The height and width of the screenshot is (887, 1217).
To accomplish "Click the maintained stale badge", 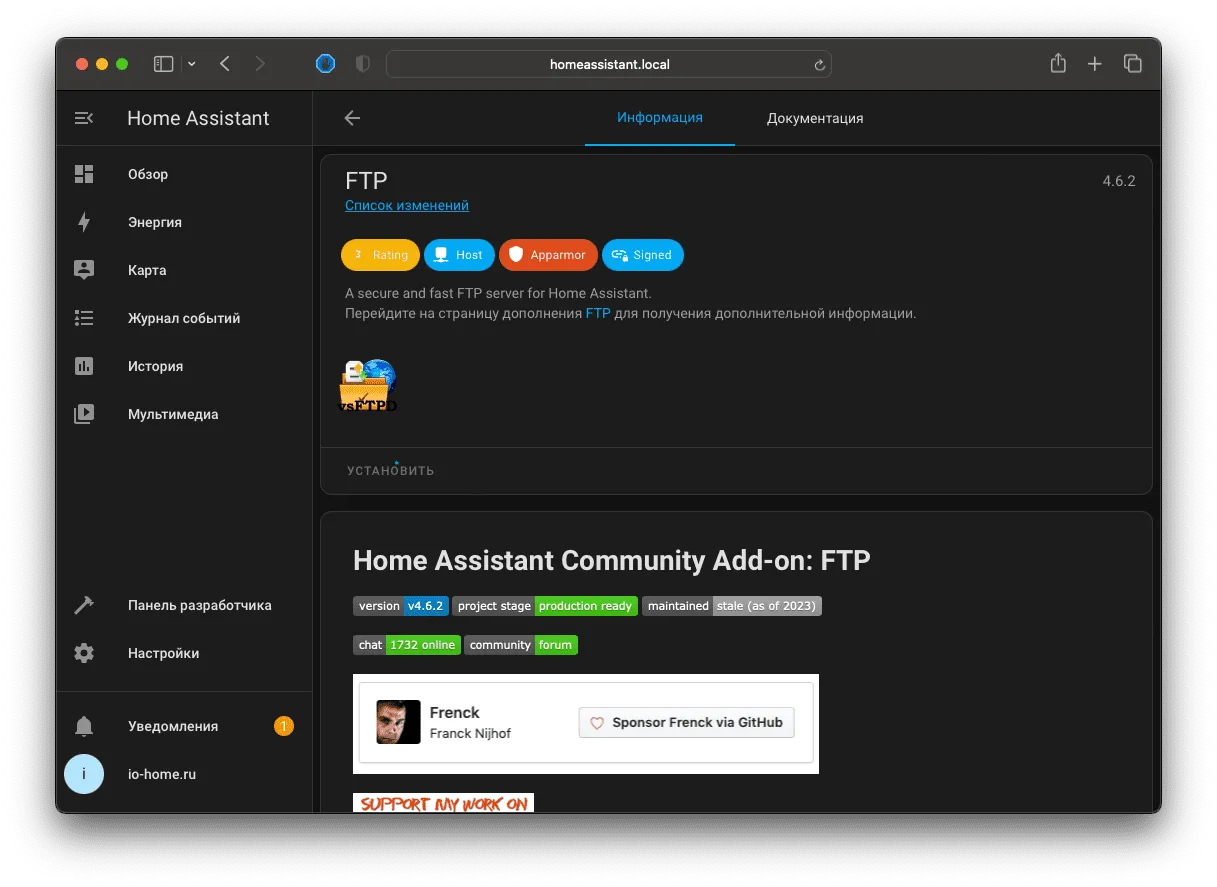I will pos(732,606).
